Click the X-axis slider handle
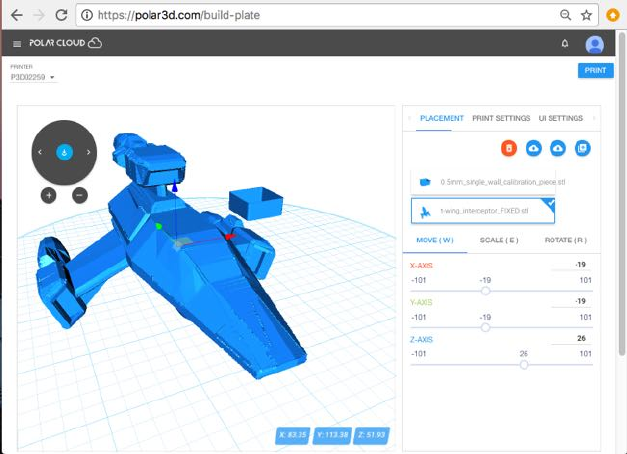The width and height of the screenshot is (627, 454). 485,291
